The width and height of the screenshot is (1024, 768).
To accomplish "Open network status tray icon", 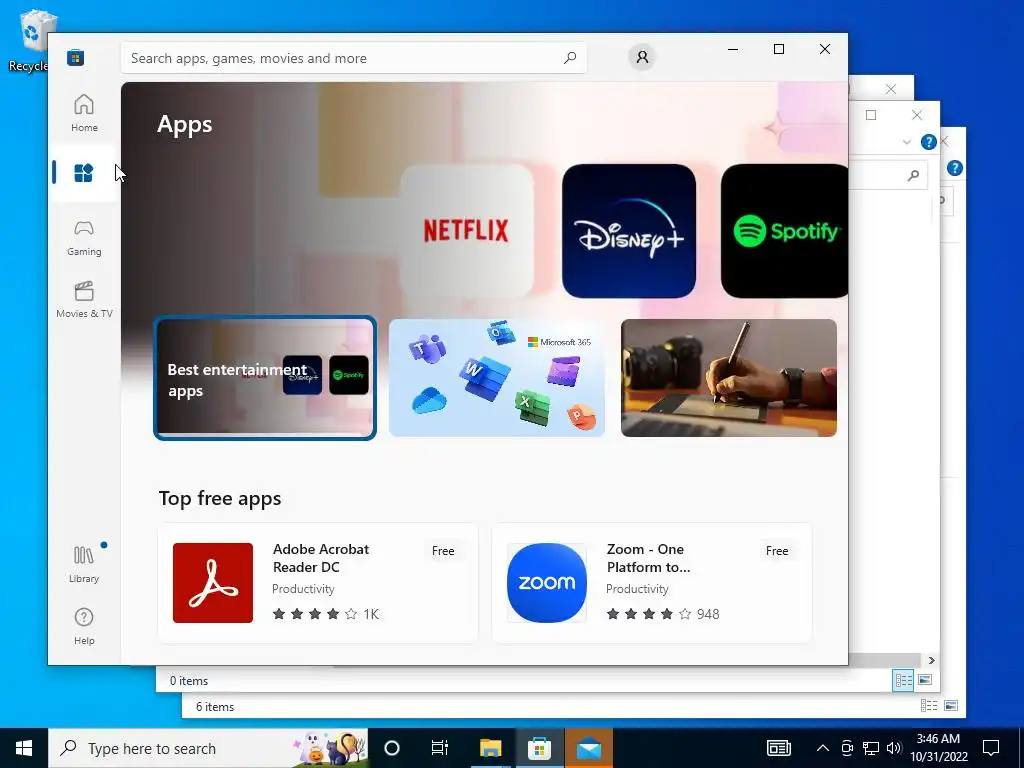I will pyautogui.click(x=871, y=748).
